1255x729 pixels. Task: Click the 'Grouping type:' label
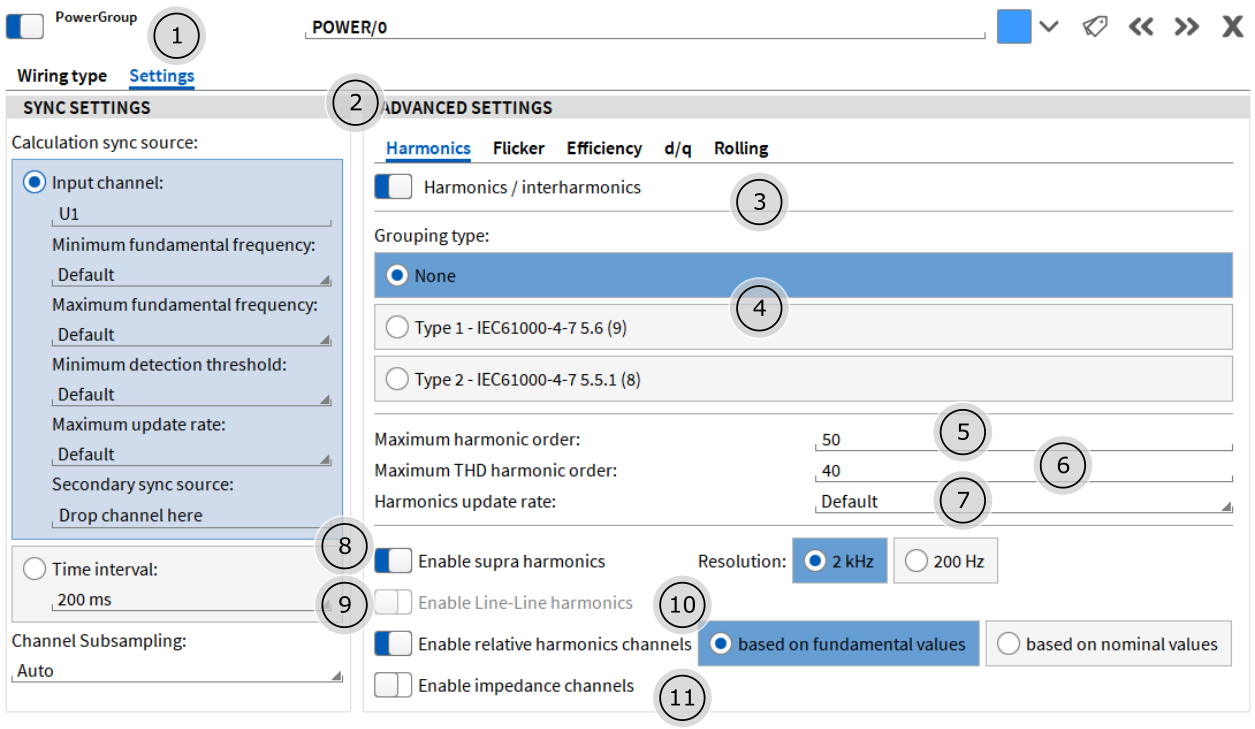pos(431,236)
